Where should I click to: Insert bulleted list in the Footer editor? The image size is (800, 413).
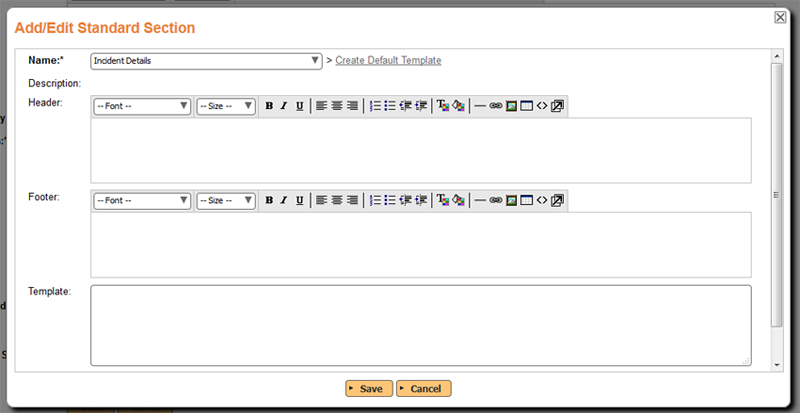pos(390,200)
